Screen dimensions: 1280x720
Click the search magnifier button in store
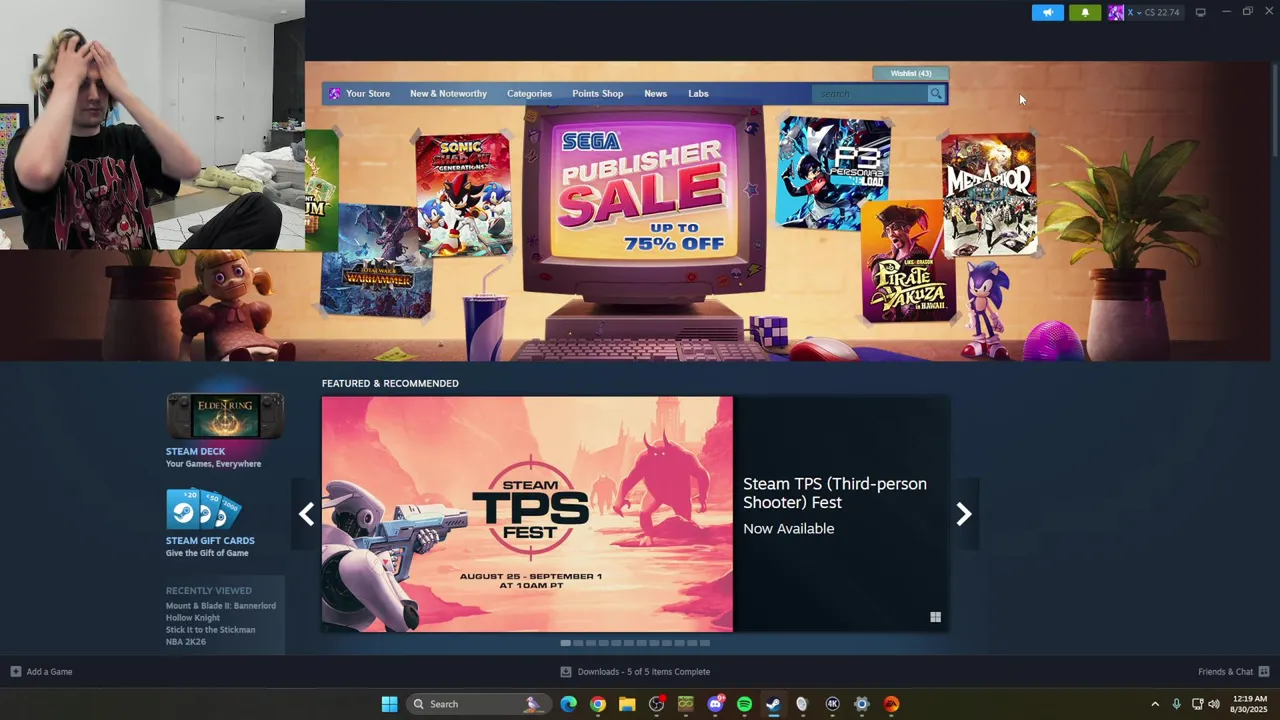[x=936, y=94]
